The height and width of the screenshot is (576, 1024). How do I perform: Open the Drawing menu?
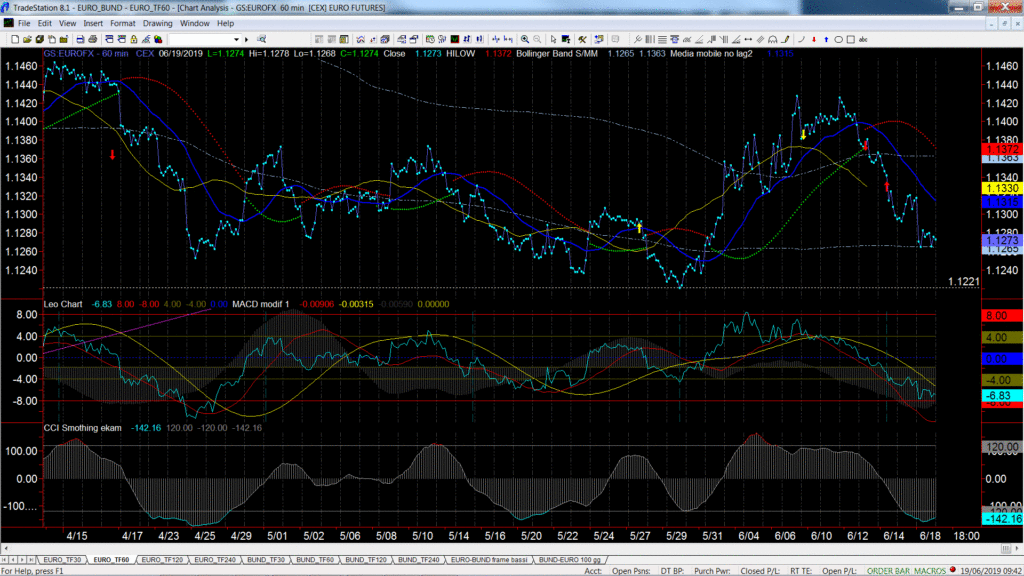pos(157,24)
